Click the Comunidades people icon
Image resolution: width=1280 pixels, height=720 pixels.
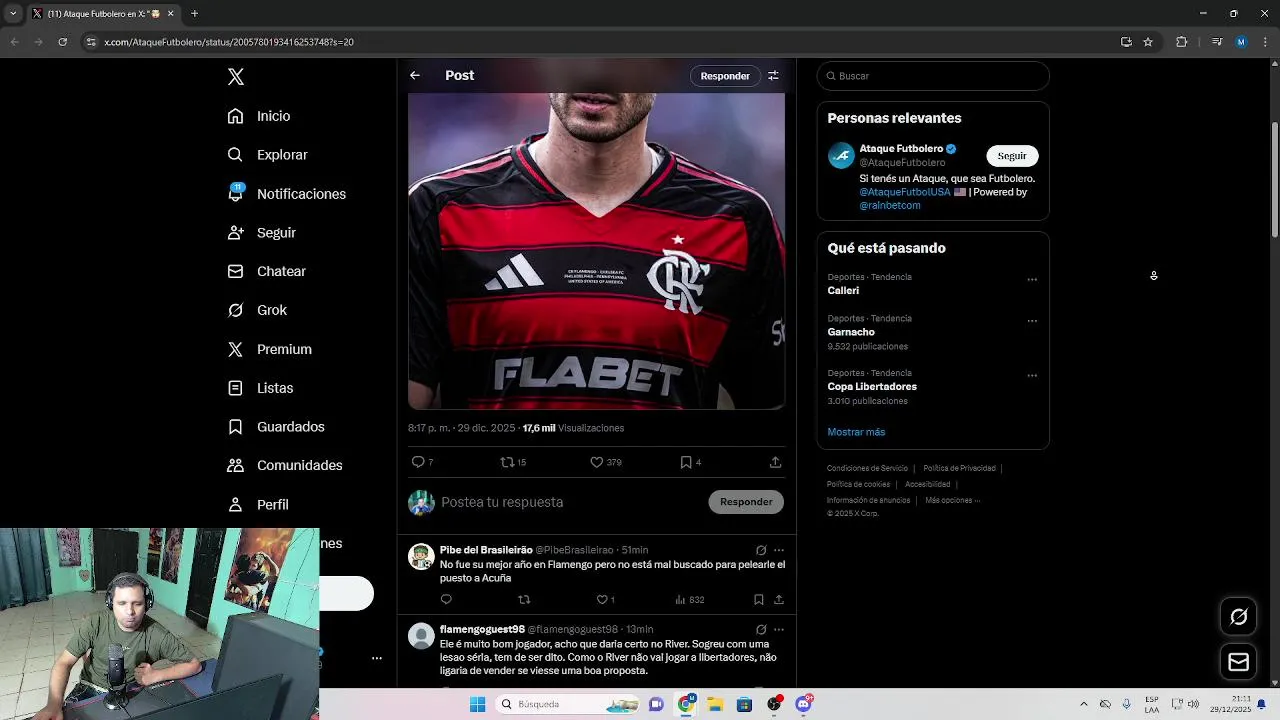[235, 465]
